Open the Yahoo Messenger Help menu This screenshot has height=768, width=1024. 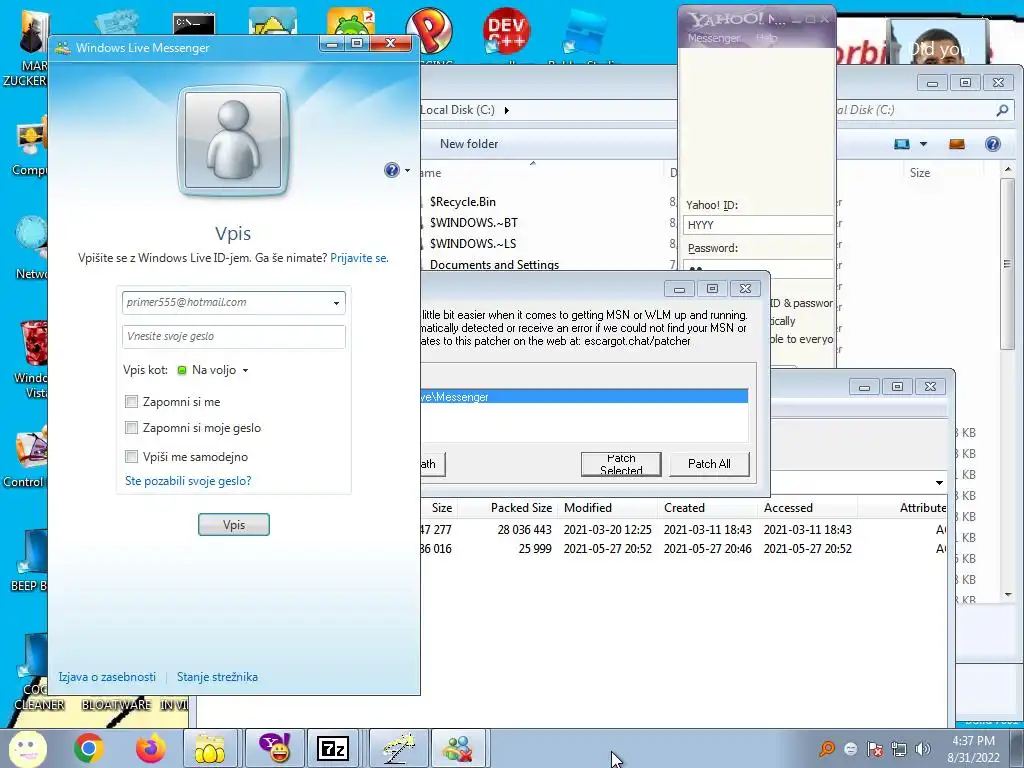(766, 38)
